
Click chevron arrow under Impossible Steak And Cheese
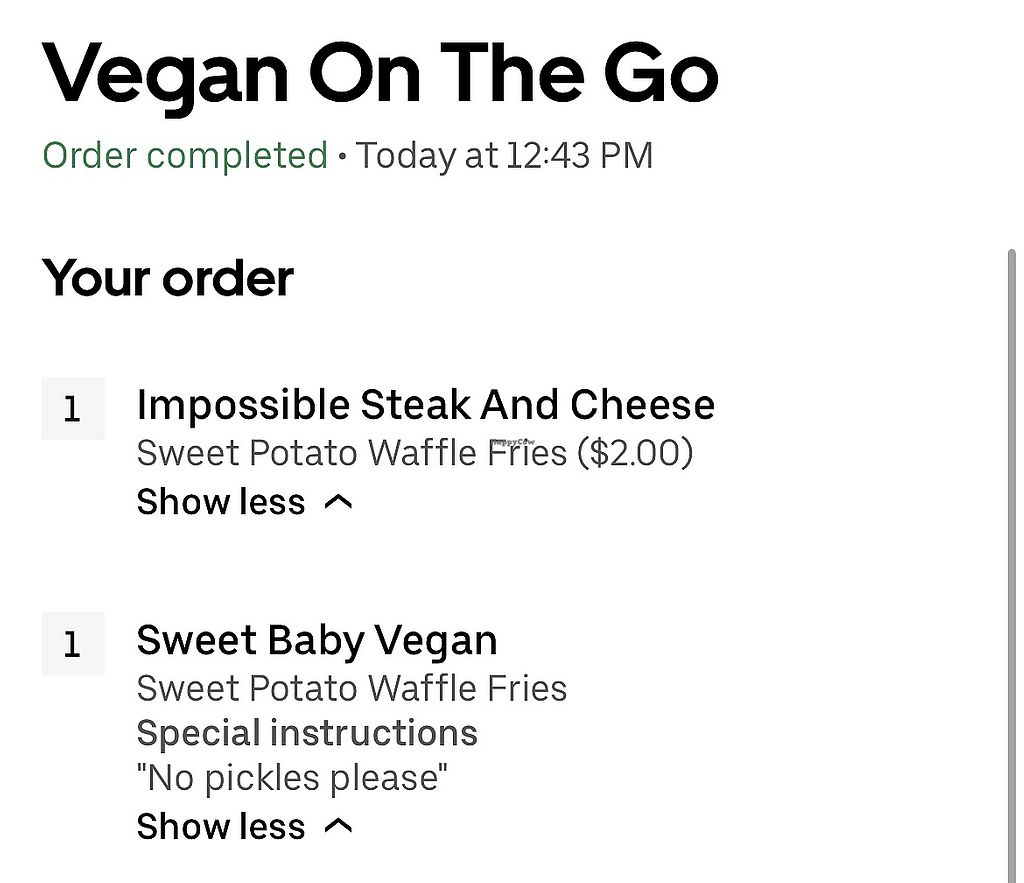(339, 502)
